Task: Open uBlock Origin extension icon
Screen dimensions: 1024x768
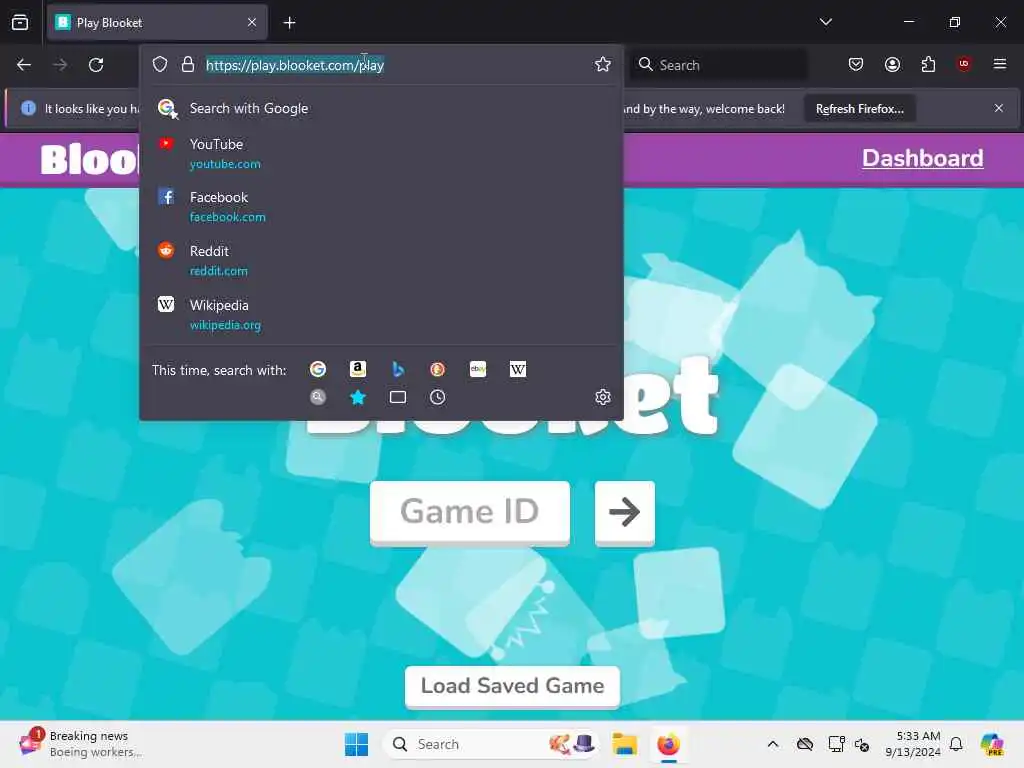Action: coord(963,64)
